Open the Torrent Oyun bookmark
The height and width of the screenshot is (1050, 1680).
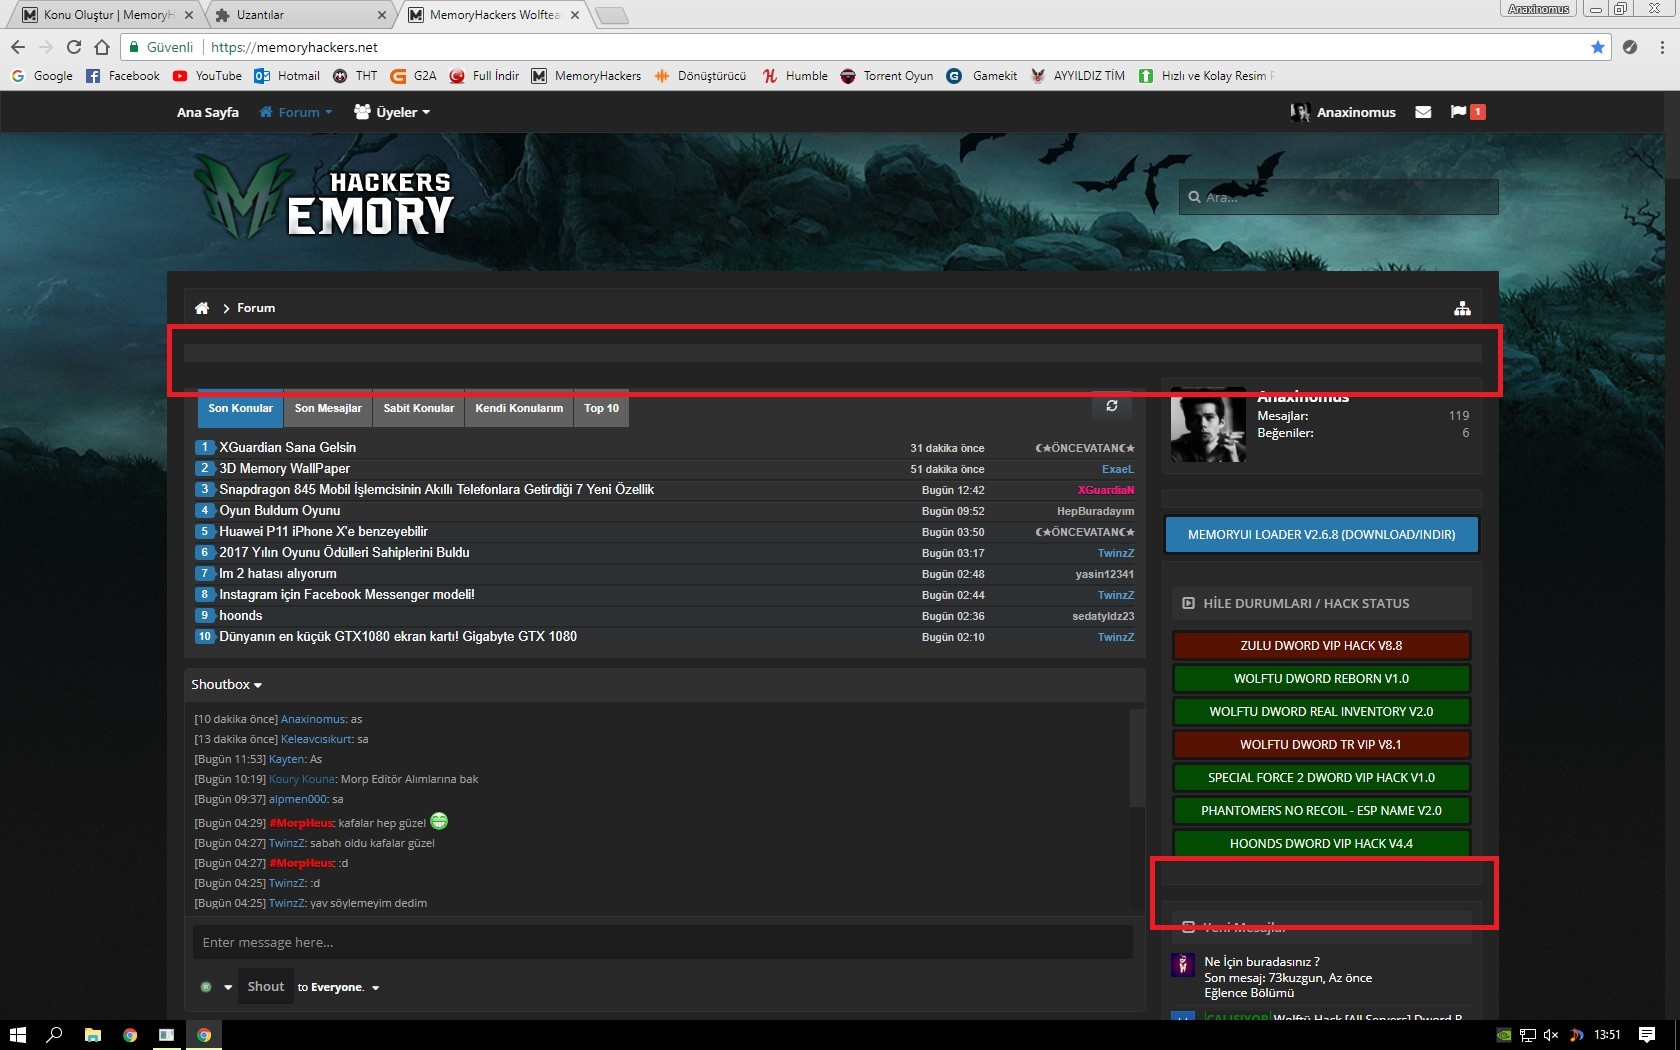pos(886,76)
